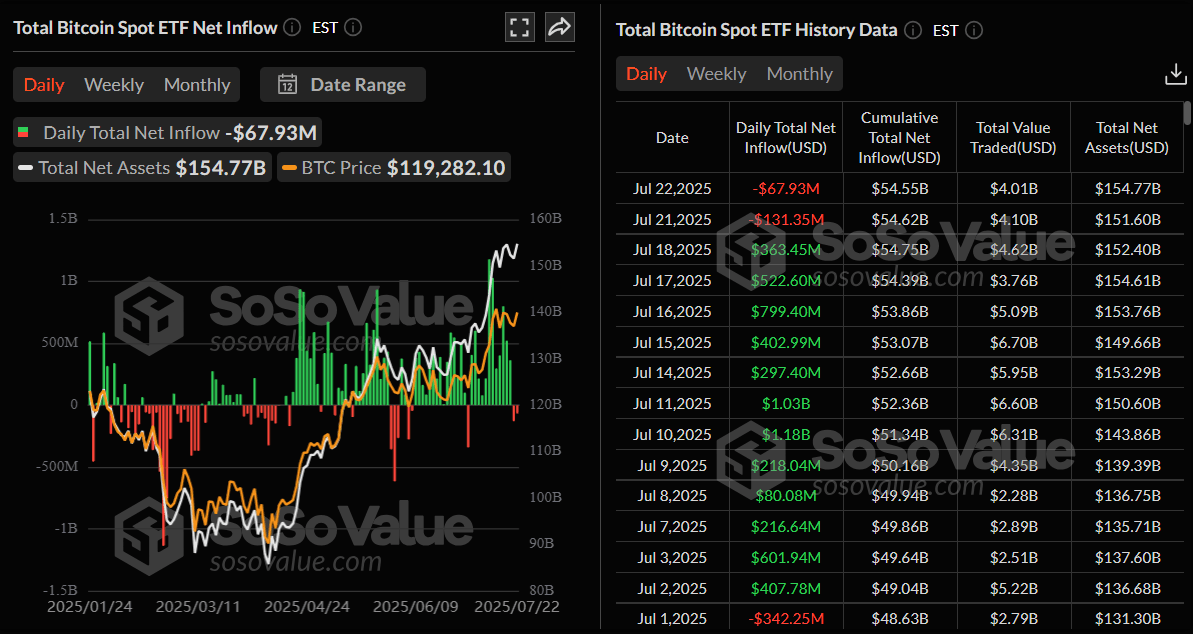The width and height of the screenshot is (1193, 634).
Task: Click the Jul 22,2025 table row
Action: click(x=671, y=189)
